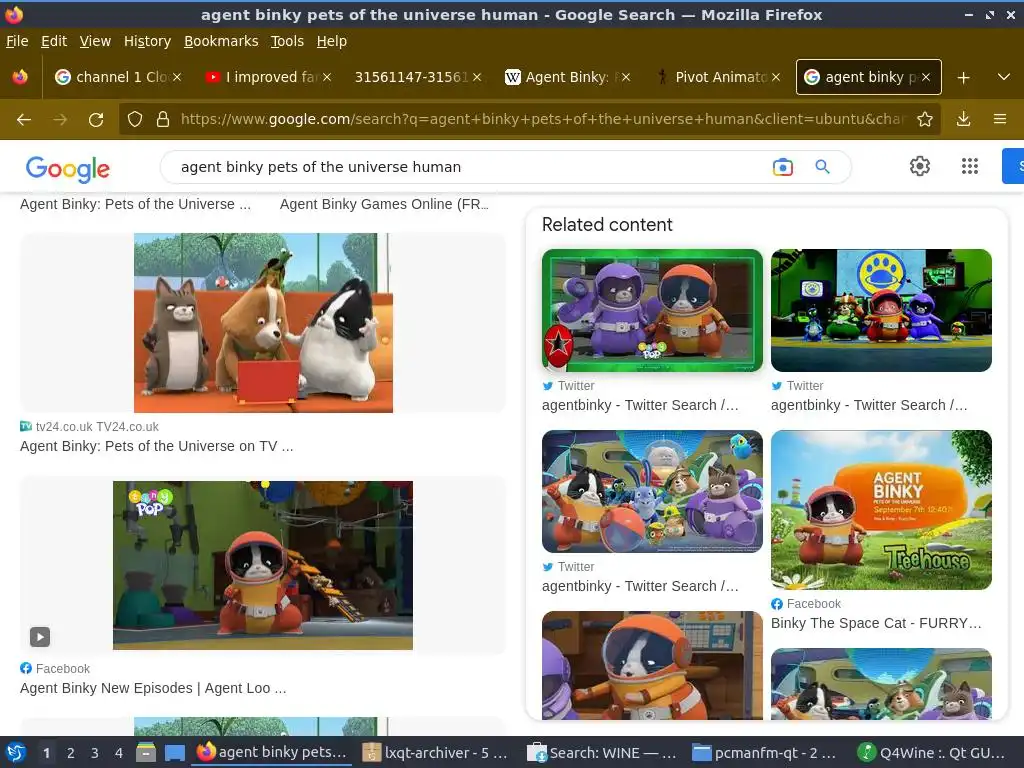Screen dimensions: 1024x768
Task: Click the URL address bar
Action: 542,120
